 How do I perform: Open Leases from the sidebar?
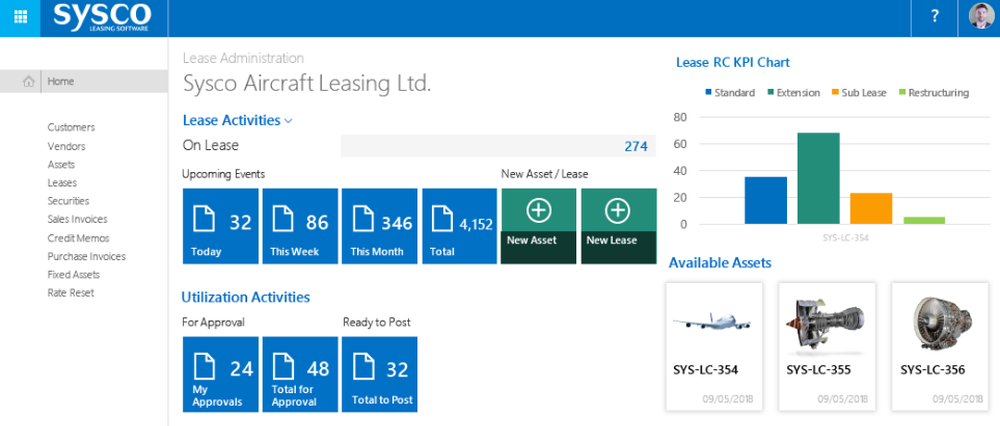point(62,182)
